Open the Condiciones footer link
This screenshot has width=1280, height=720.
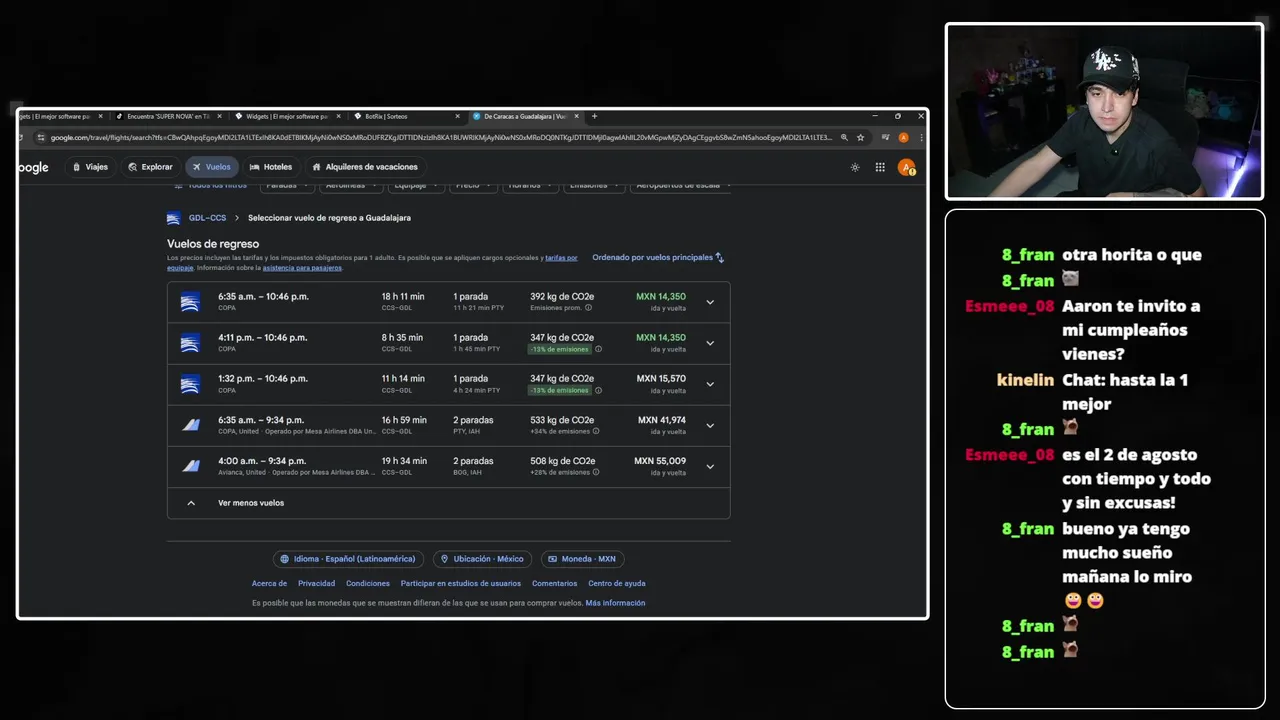pyautogui.click(x=368, y=583)
